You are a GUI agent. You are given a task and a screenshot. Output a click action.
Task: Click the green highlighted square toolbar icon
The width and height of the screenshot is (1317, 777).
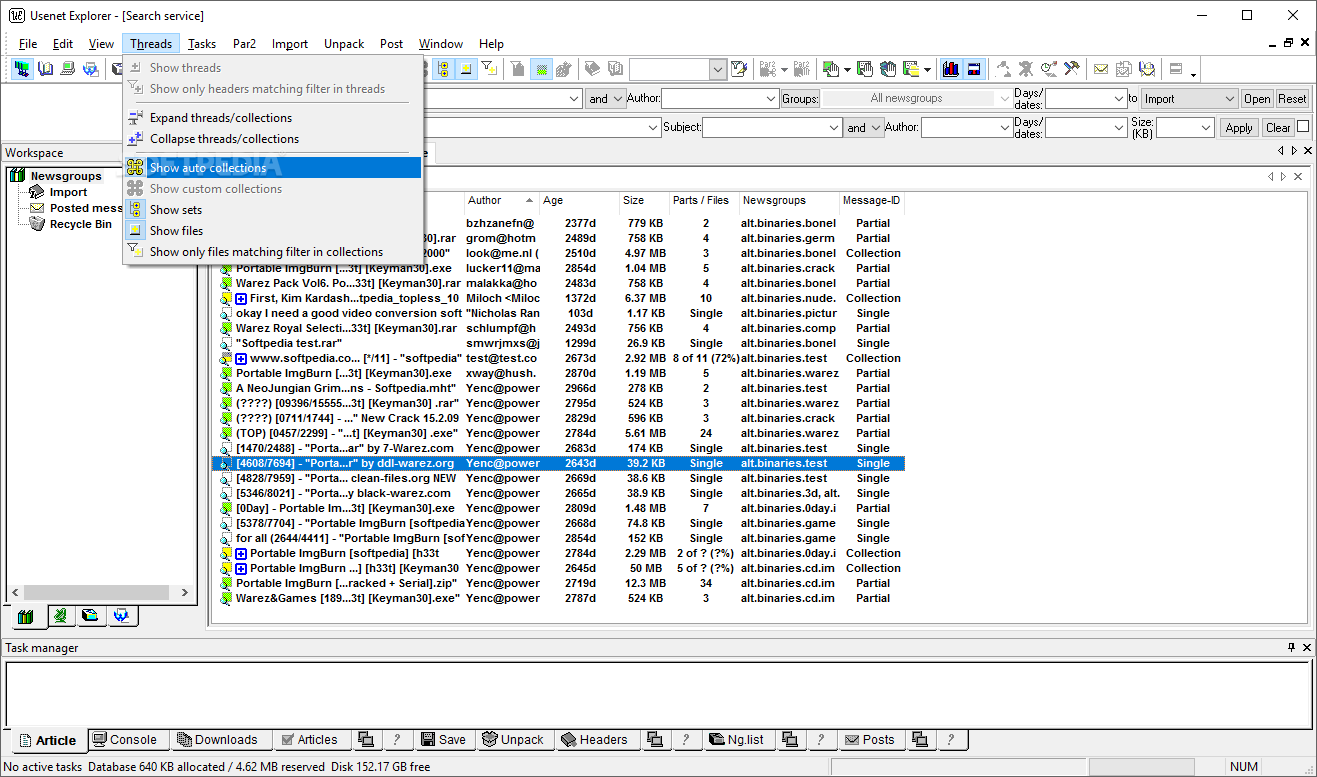pos(541,69)
